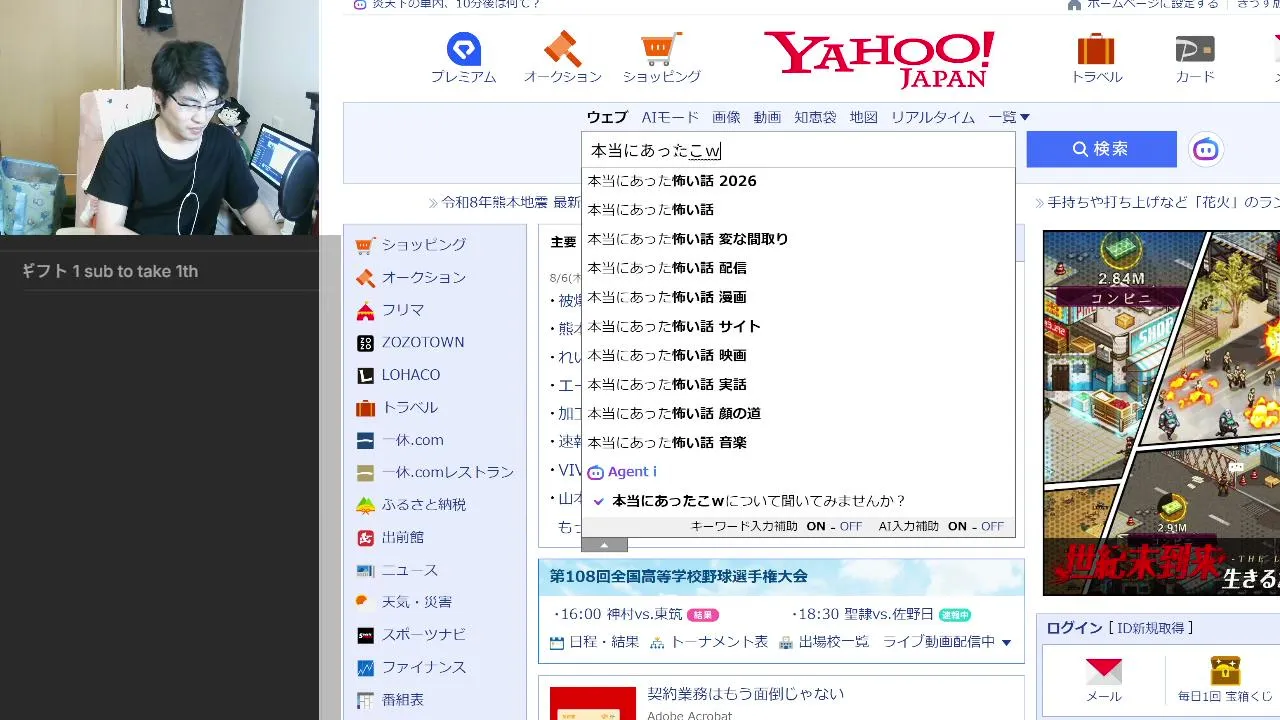Image resolution: width=1280 pixels, height=720 pixels.
Task: Click the ふるさと納税 icon in the sidebar
Action: [x=365, y=505]
